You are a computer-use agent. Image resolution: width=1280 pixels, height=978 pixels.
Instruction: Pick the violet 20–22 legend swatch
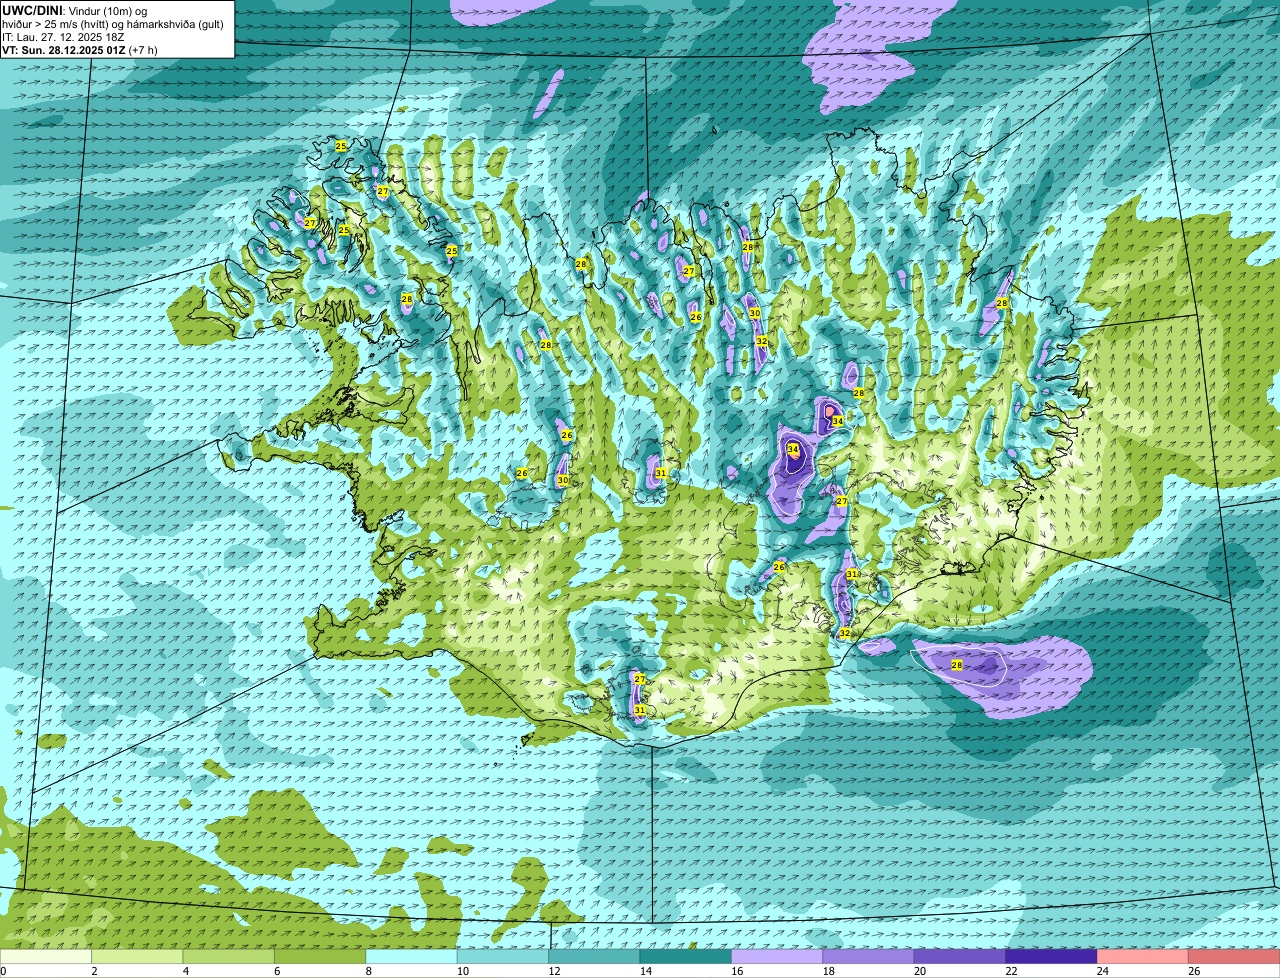[x=960, y=956]
